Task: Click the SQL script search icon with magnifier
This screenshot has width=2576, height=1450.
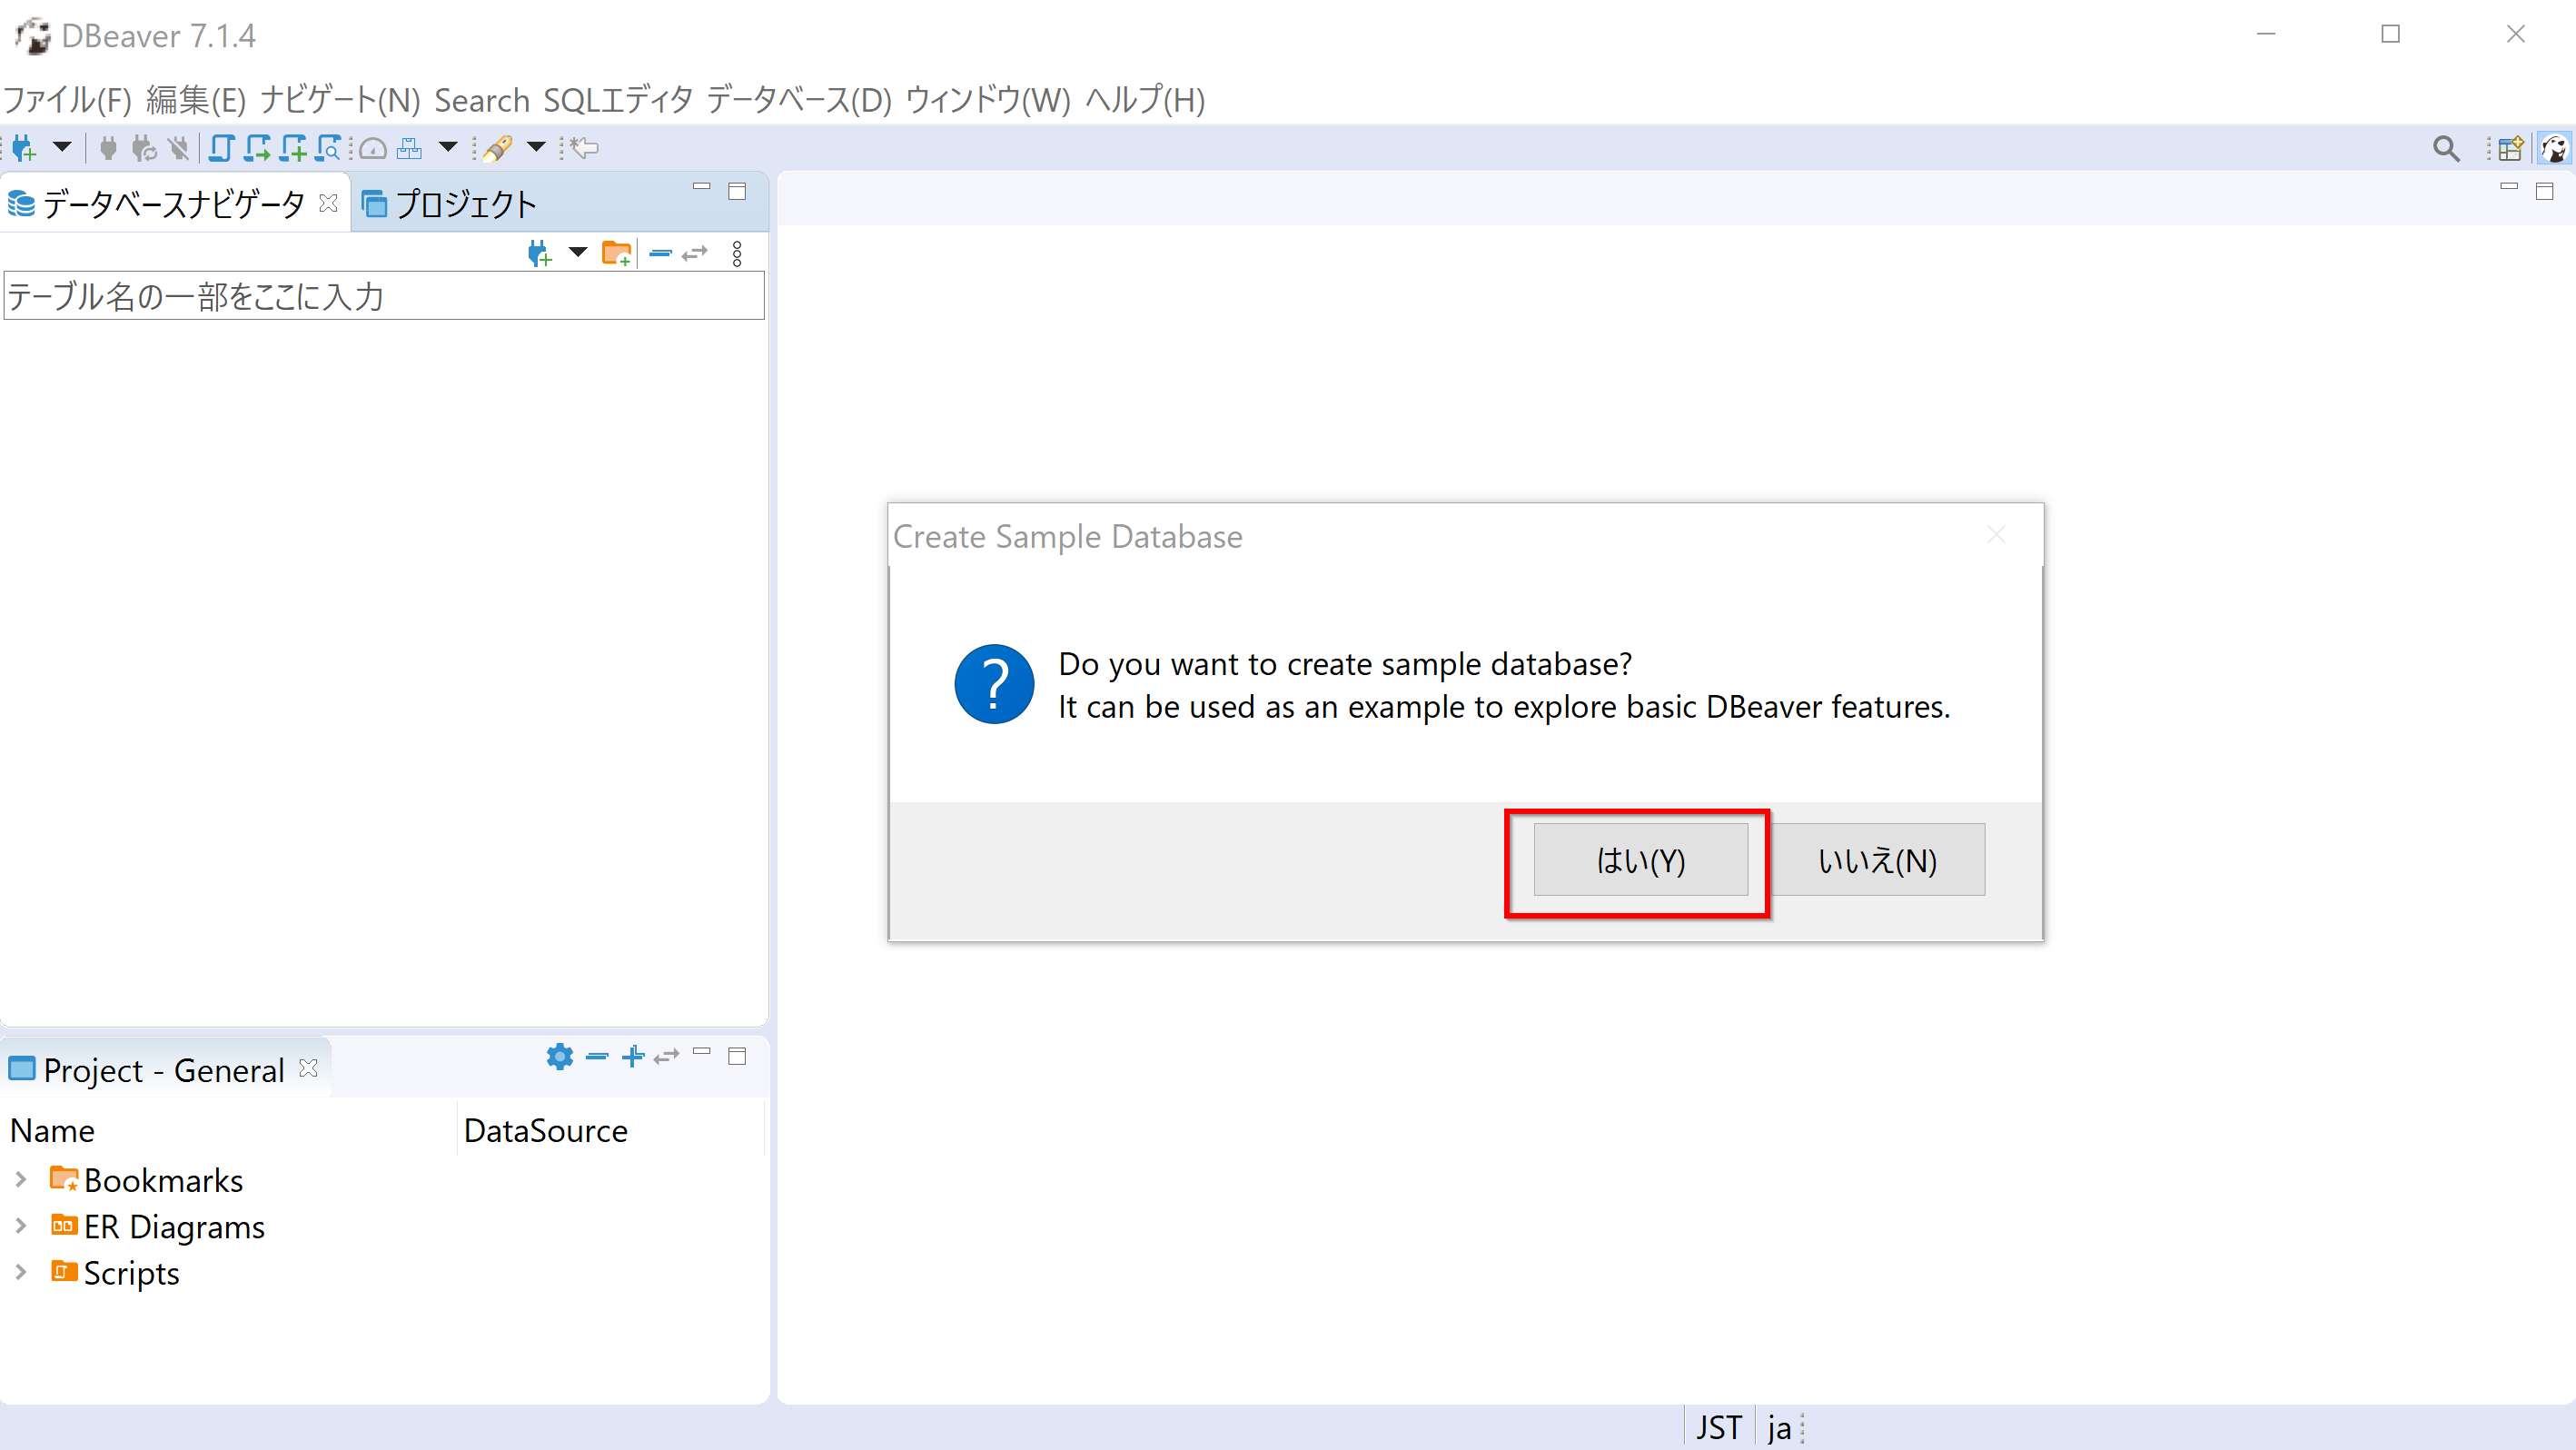Action: click(328, 149)
